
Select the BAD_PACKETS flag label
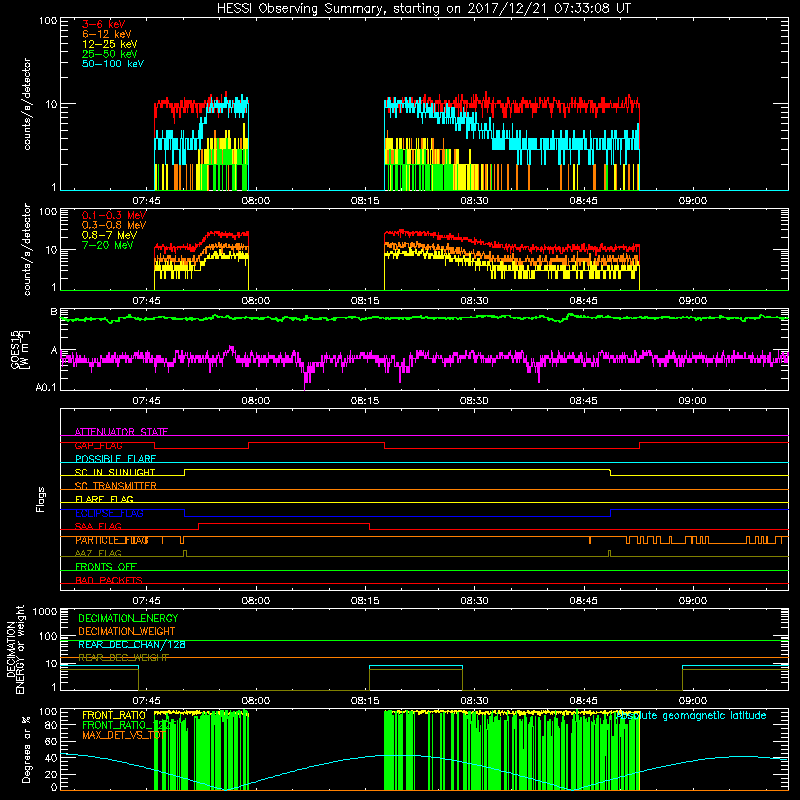109,580
